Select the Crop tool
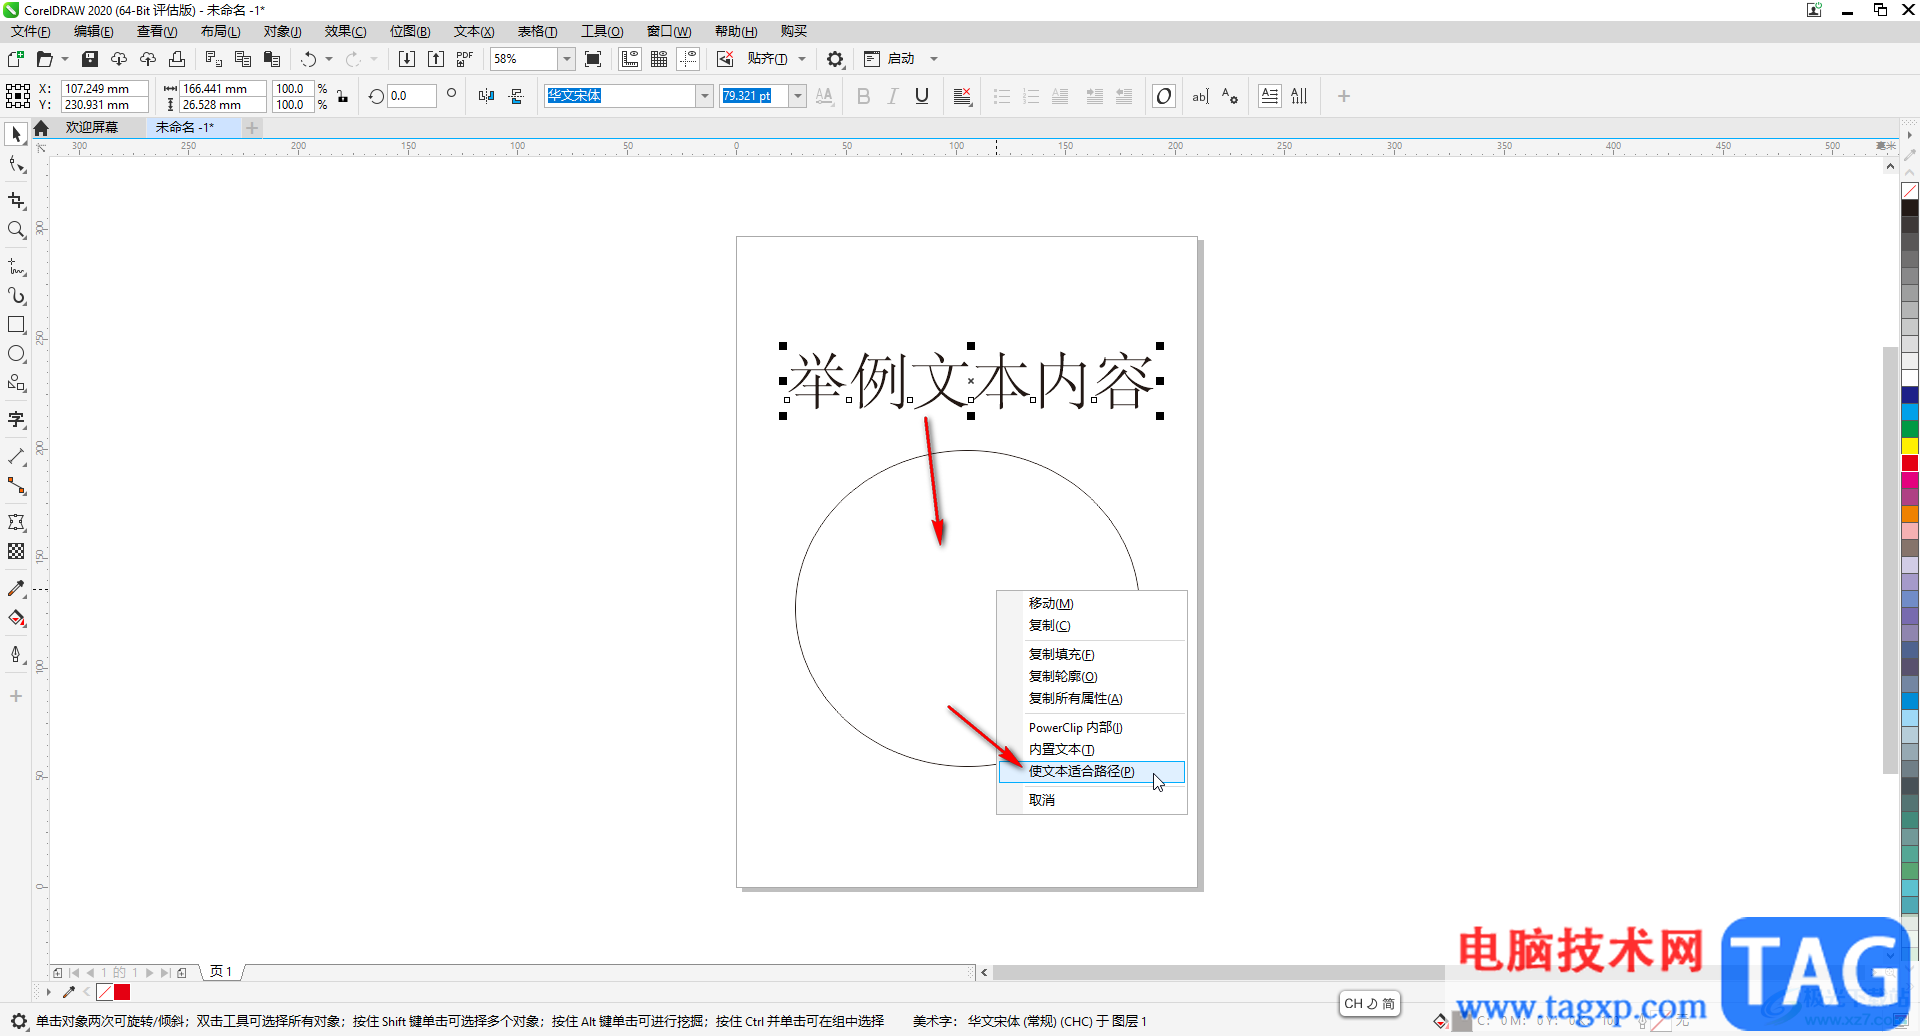The height and width of the screenshot is (1036, 1920). click(16, 201)
